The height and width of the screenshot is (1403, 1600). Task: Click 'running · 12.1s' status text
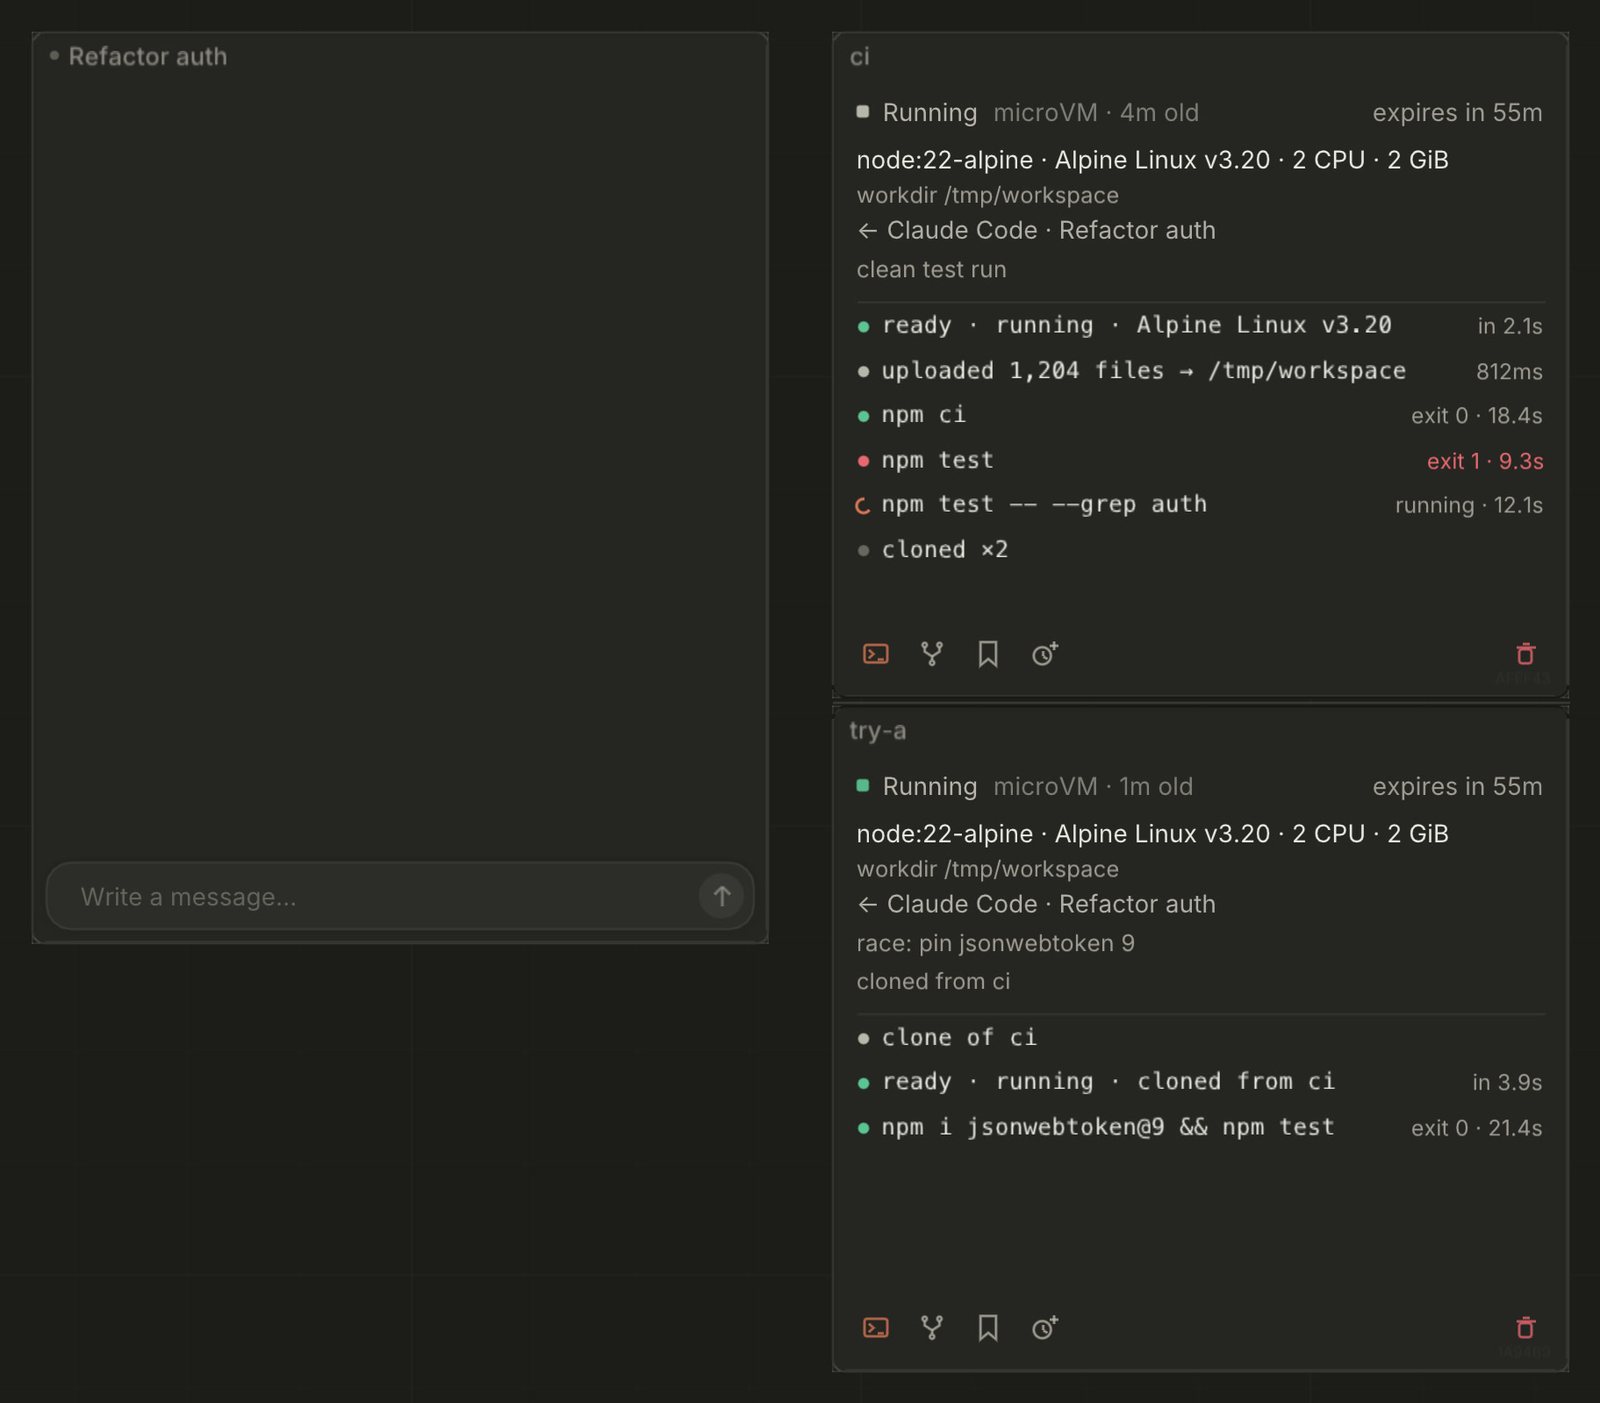[x=1469, y=506]
